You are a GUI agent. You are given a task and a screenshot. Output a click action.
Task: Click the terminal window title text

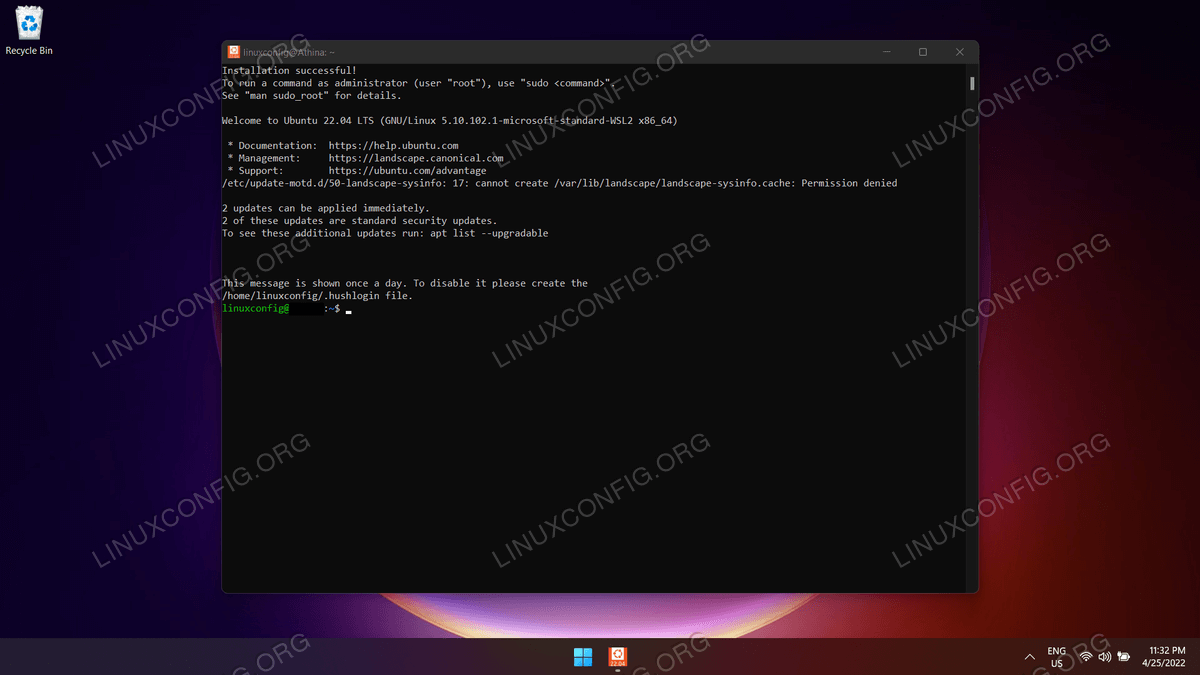[290, 52]
